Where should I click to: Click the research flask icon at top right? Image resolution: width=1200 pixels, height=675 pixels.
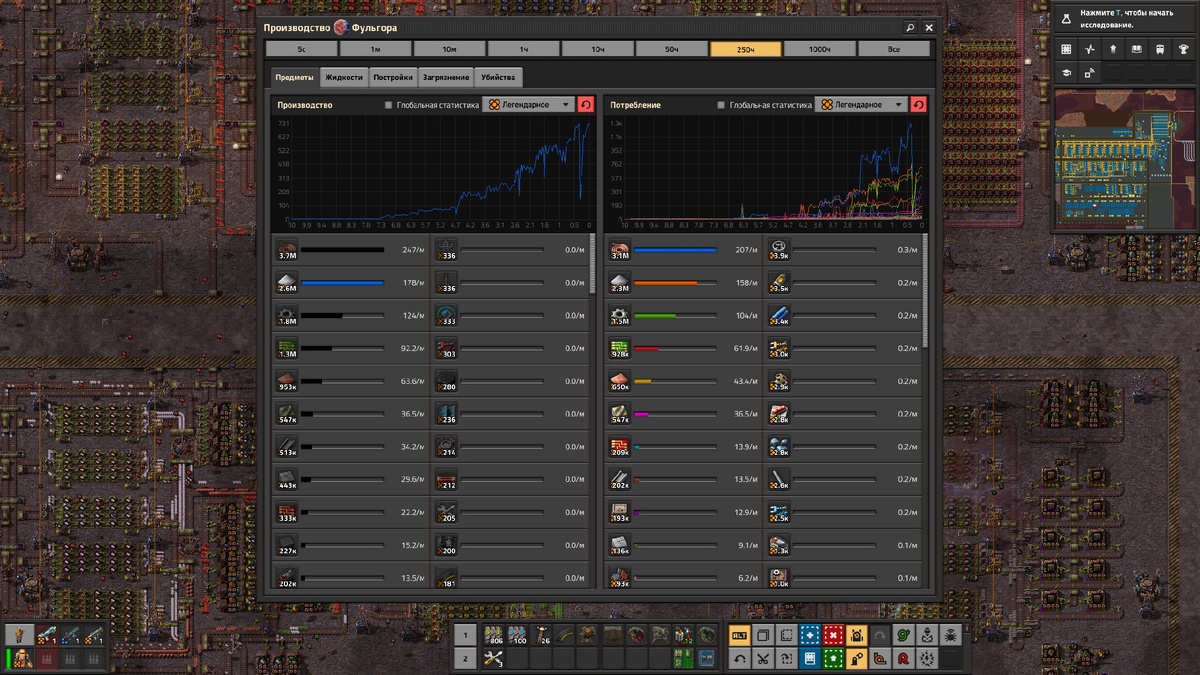[x=1067, y=18]
